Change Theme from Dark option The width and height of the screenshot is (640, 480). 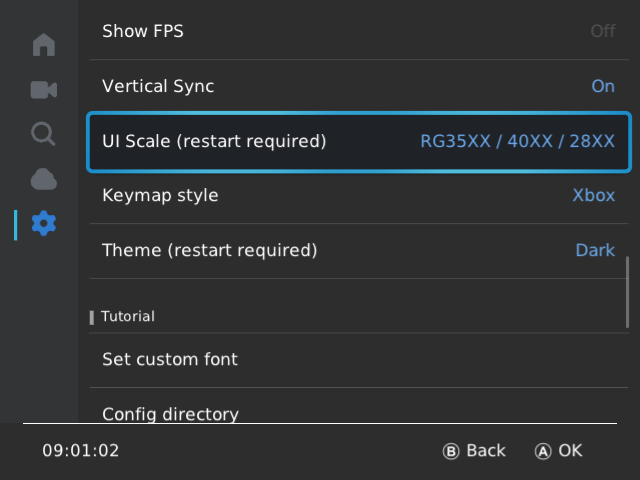point(595,250)
